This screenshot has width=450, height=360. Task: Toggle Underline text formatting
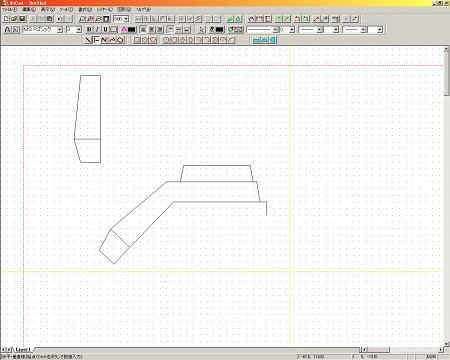pos(105,30)
